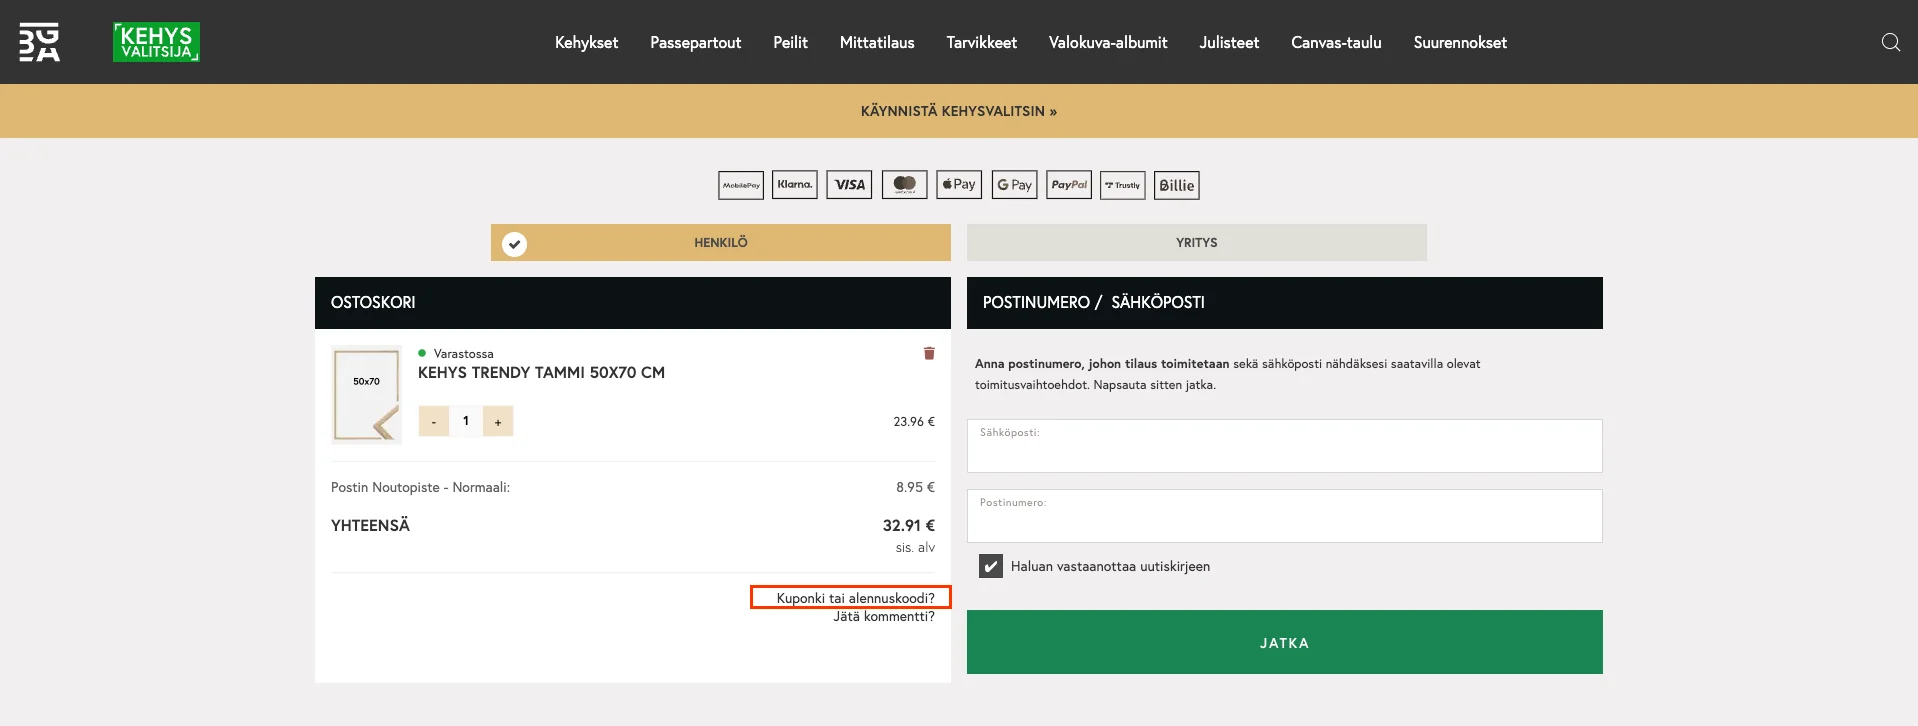Select the Henkilö customer type
Screen dimensions: 1918x726
coord(721,243)
